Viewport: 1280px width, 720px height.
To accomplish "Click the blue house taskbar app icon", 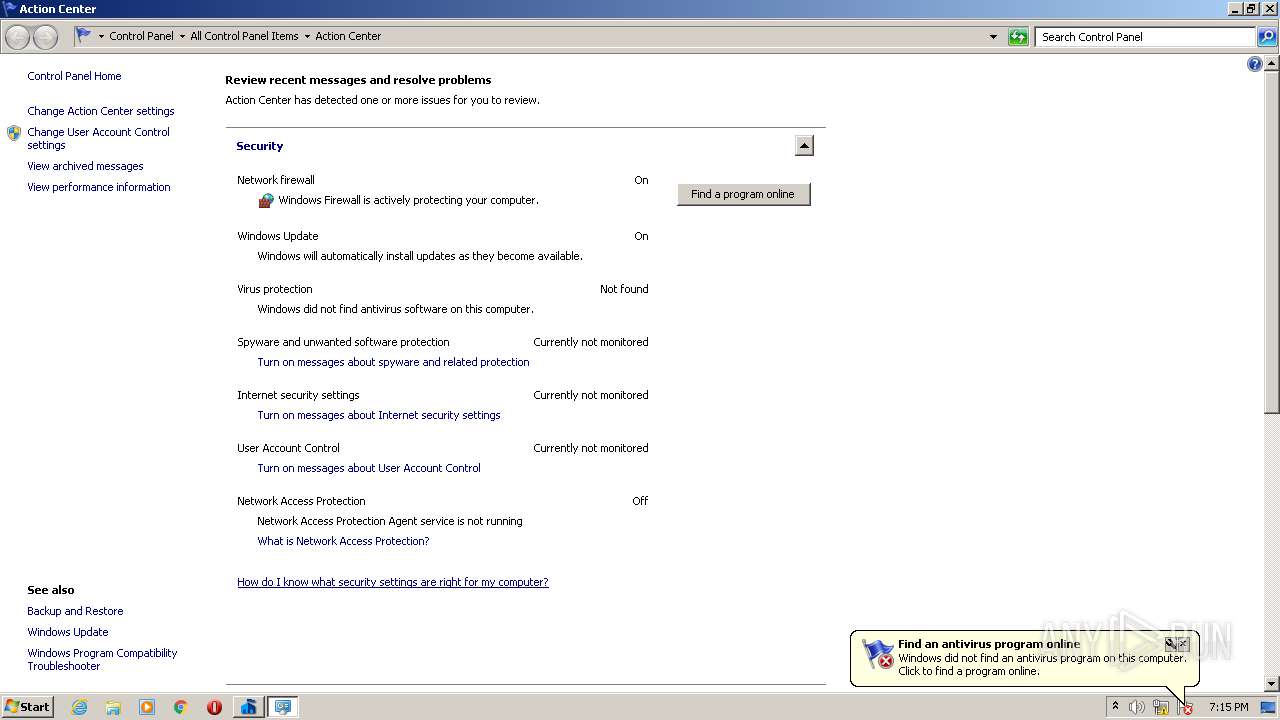I will point(248,707).
